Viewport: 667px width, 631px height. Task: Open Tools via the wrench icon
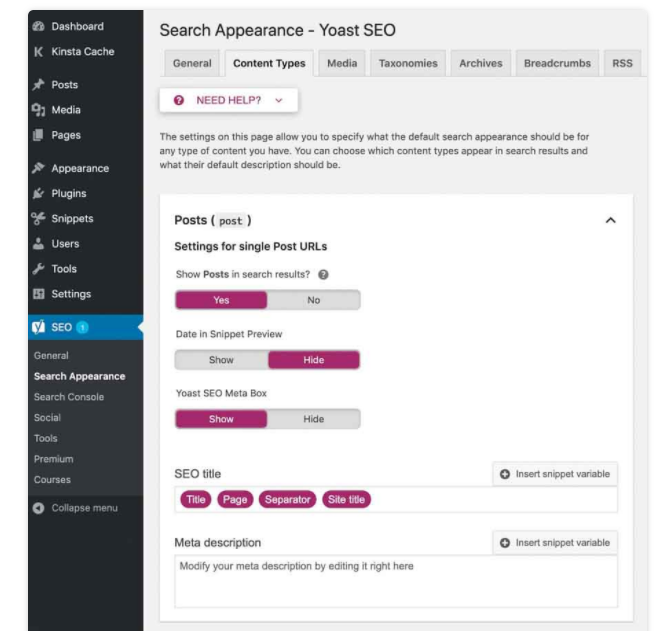[x=39, y=269]
